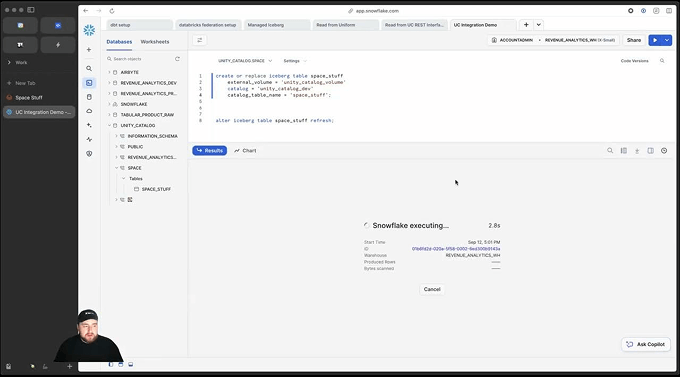This screenshot has height=377, width=680.
Task: Select the UC Integration Demo worksheet tab
Action: coord(483,25)
